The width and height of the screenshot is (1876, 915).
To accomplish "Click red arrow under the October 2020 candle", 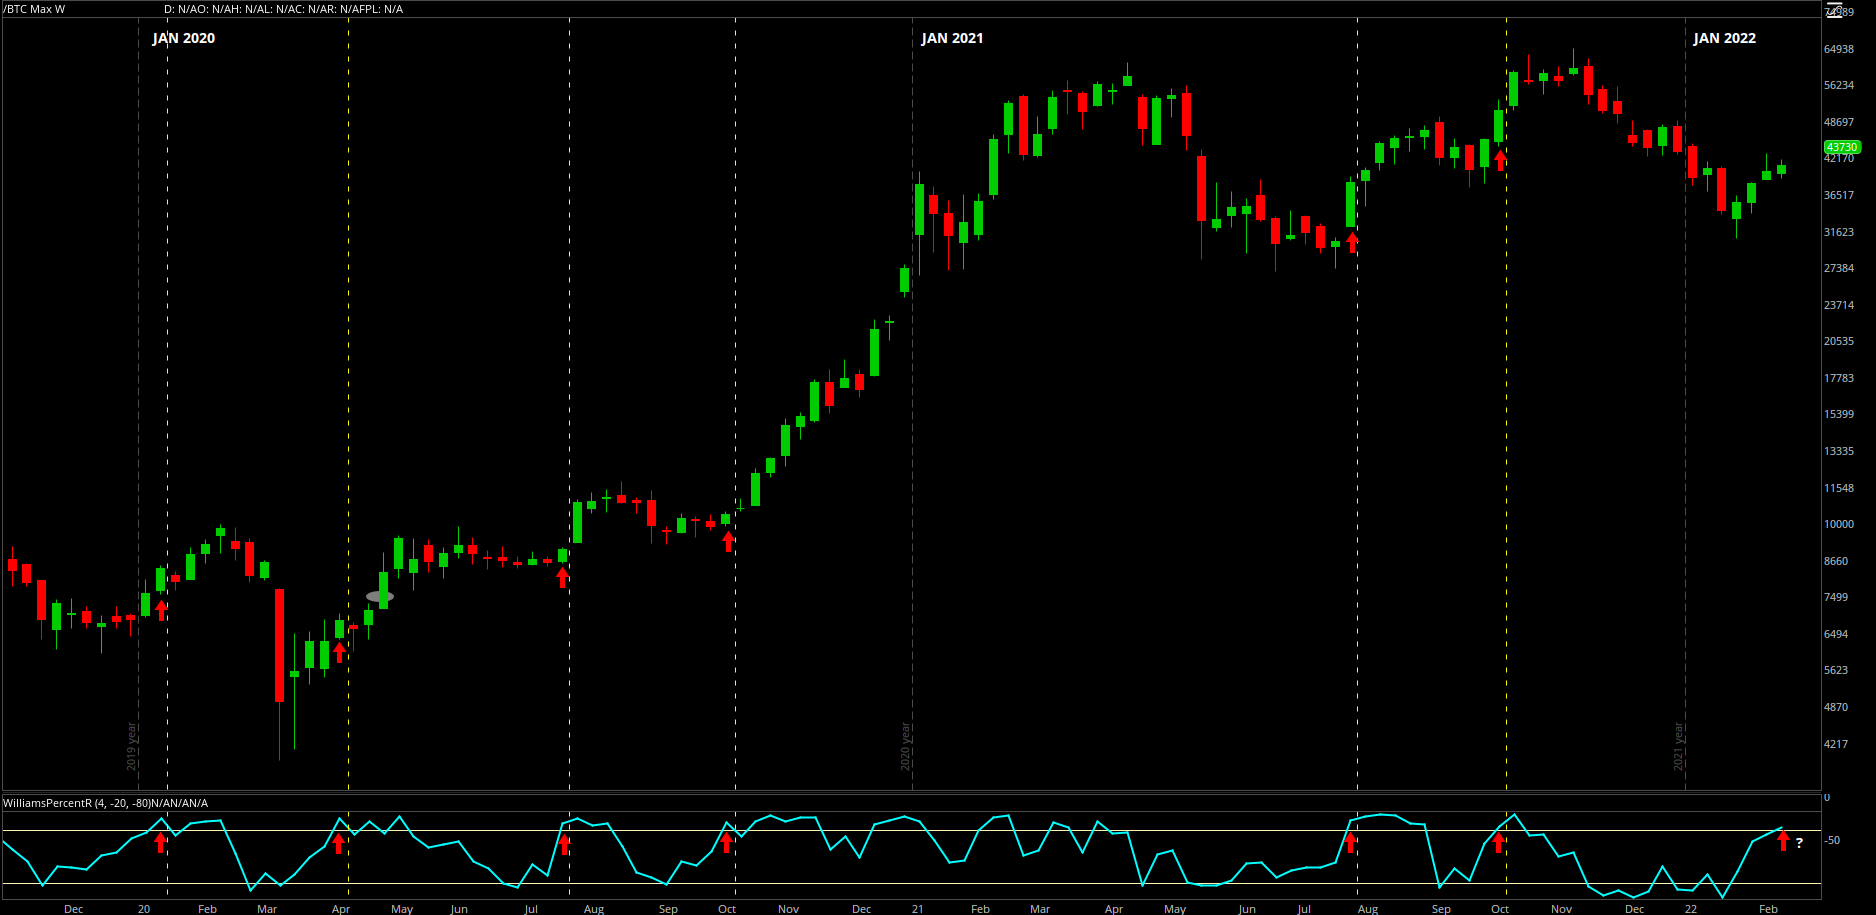I will tap(728, 541).
